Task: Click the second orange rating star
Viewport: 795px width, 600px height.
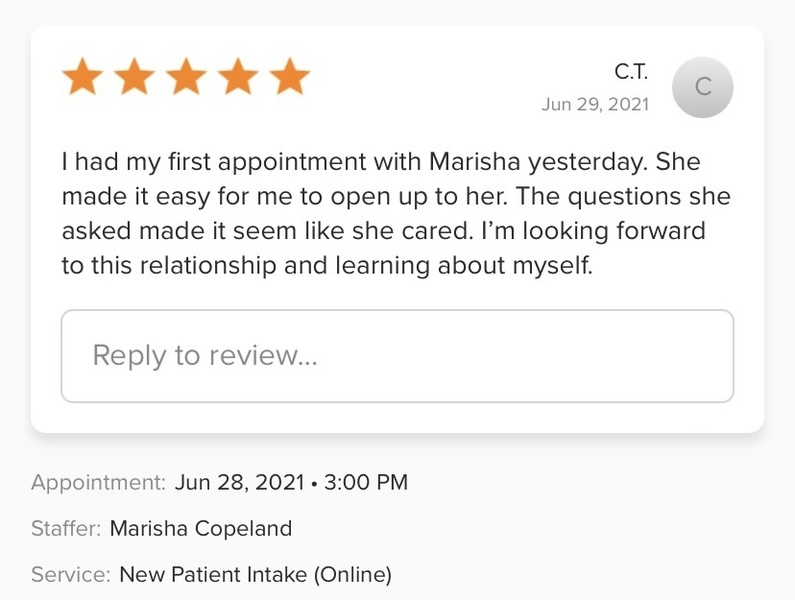Action: pyautogui.click(x=133, y=77)
